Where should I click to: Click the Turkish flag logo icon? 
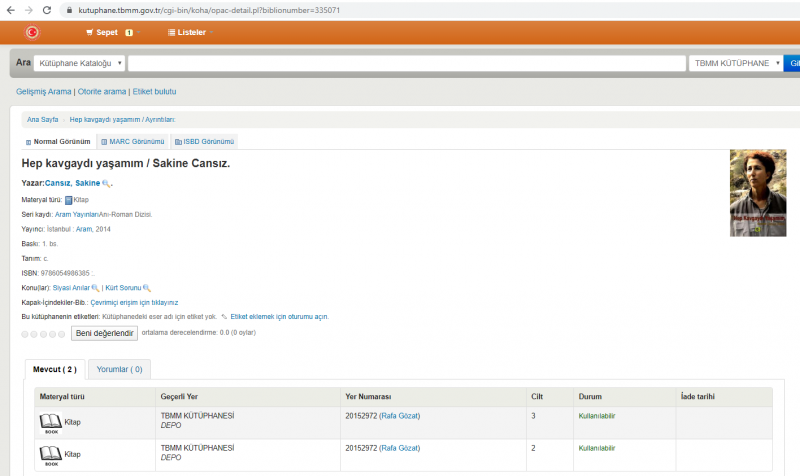pyautogui.click(x=32, y=32)
